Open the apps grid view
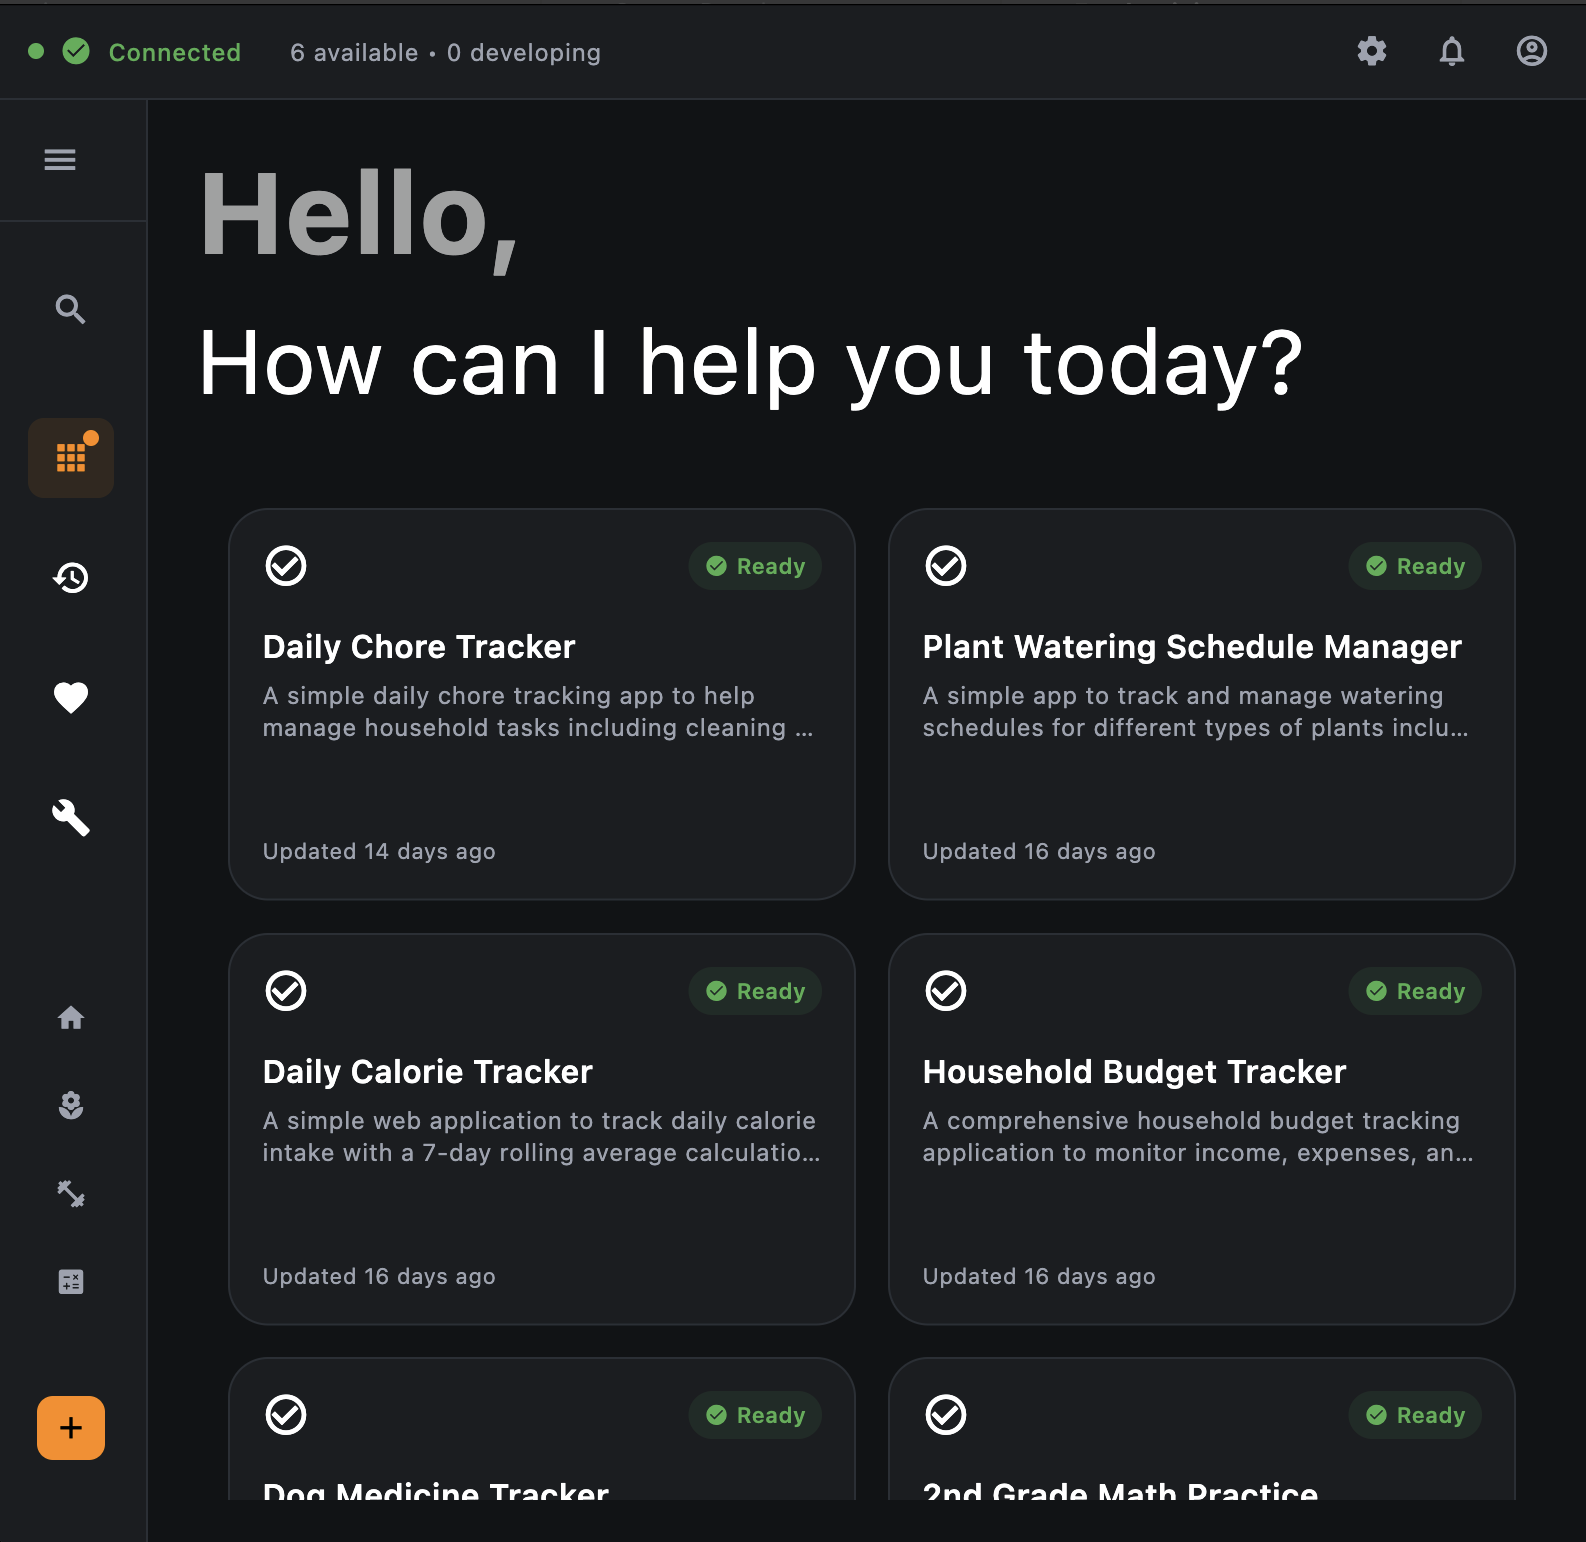Viewport: 1586px width, 1542px height. (71, 458)
